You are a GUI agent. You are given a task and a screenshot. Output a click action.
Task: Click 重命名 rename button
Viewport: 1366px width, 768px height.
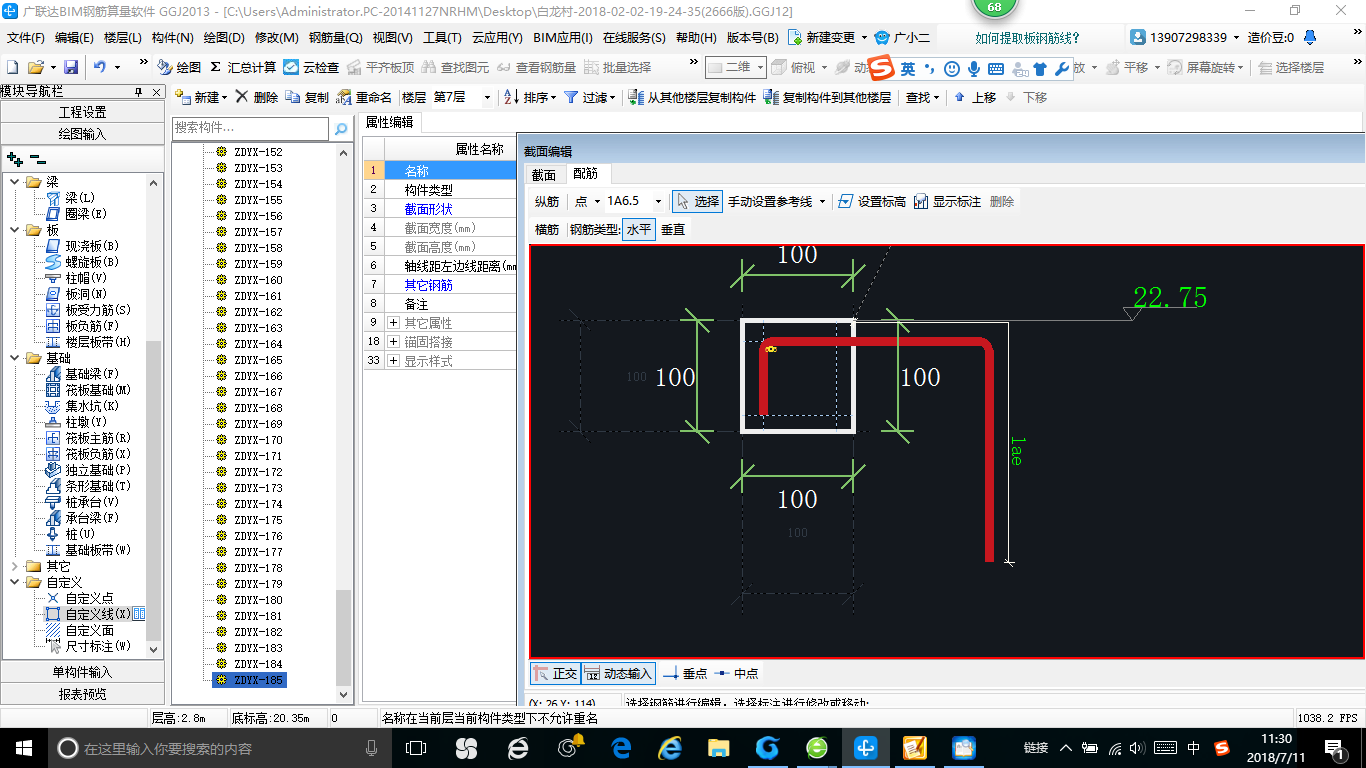click(x=365, y=97)
